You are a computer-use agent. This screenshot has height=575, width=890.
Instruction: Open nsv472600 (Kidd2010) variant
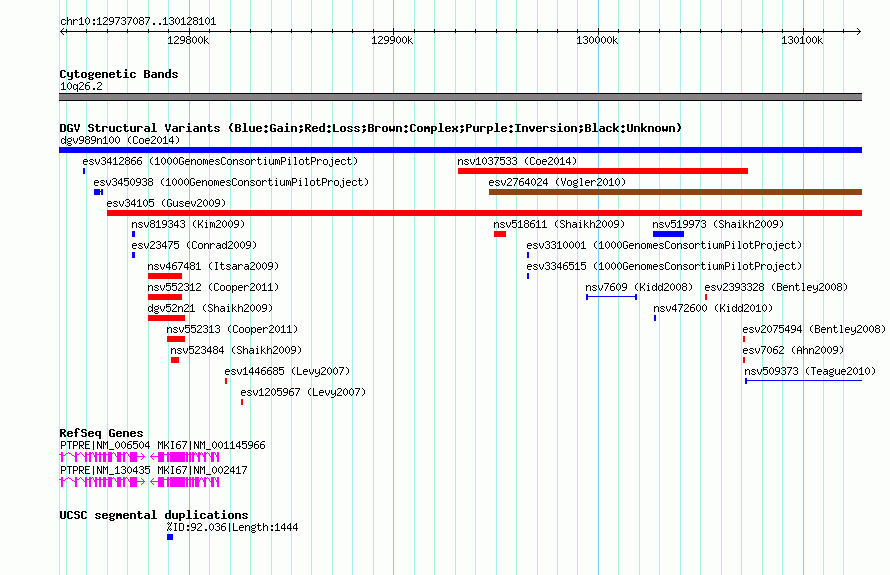[x=713, y=308]
